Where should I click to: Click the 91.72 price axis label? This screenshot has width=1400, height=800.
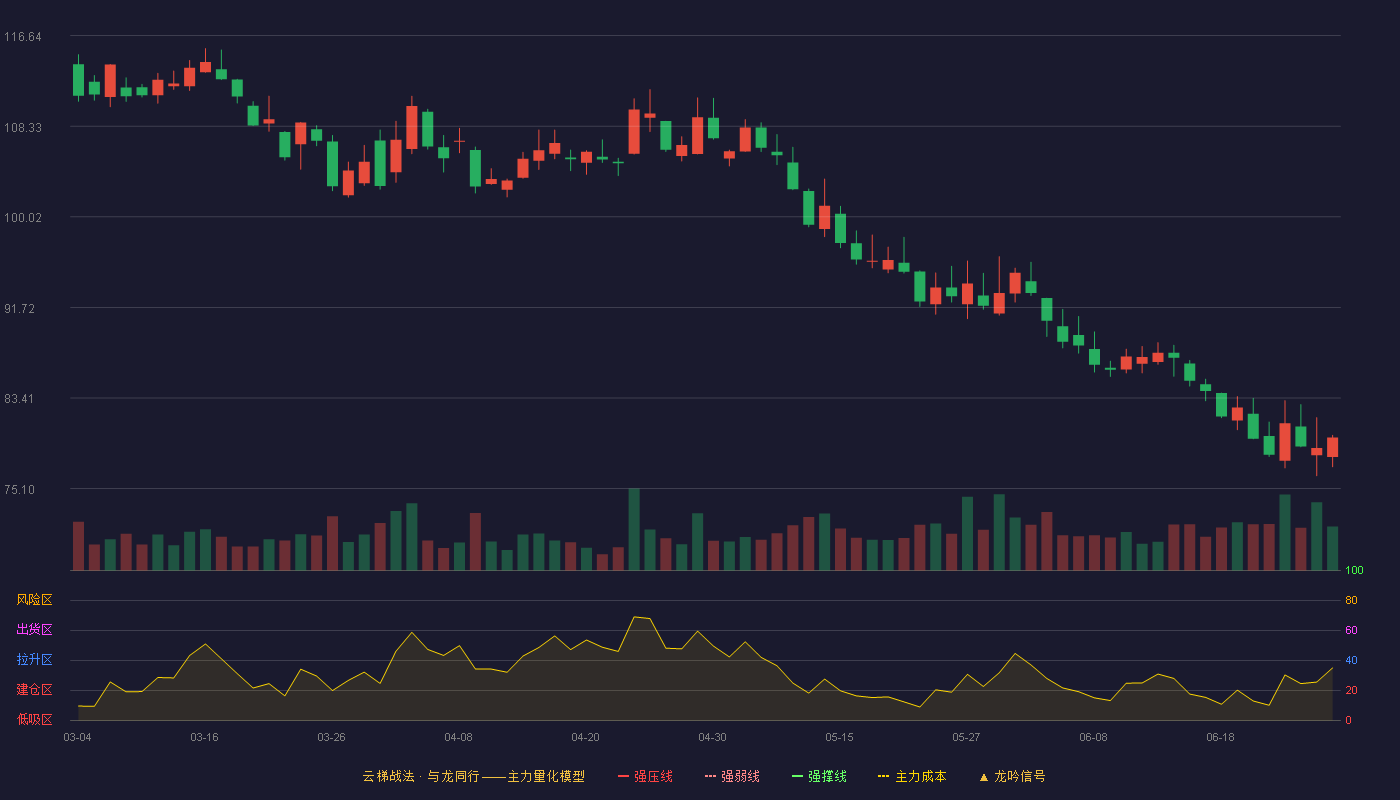point(20,309)
